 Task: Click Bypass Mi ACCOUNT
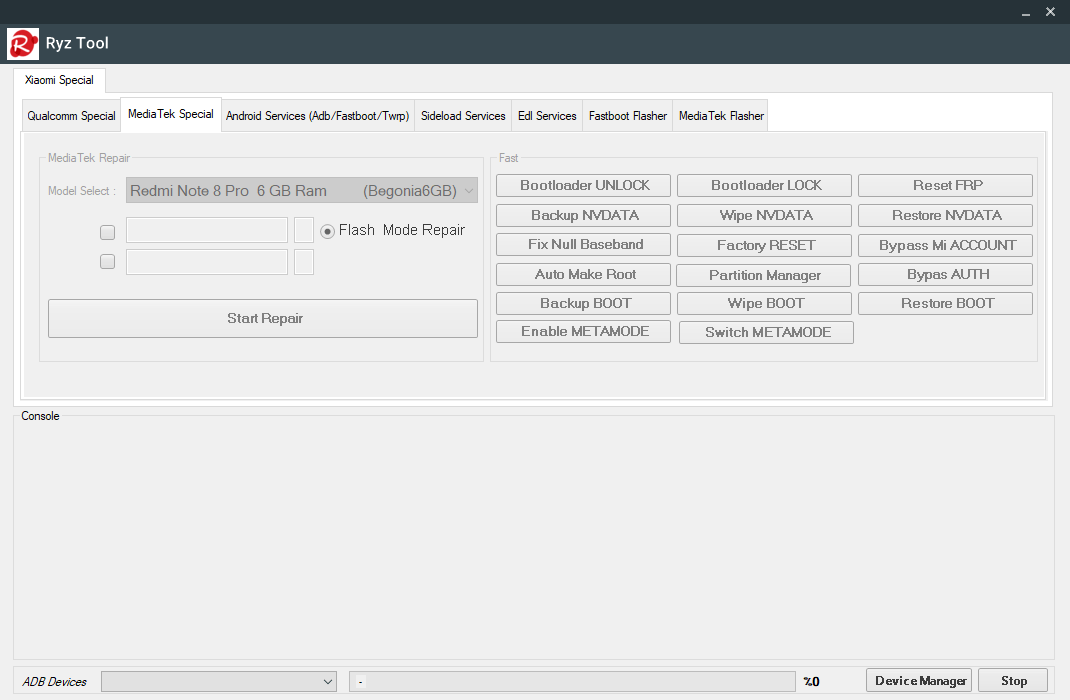pos(944,245)
